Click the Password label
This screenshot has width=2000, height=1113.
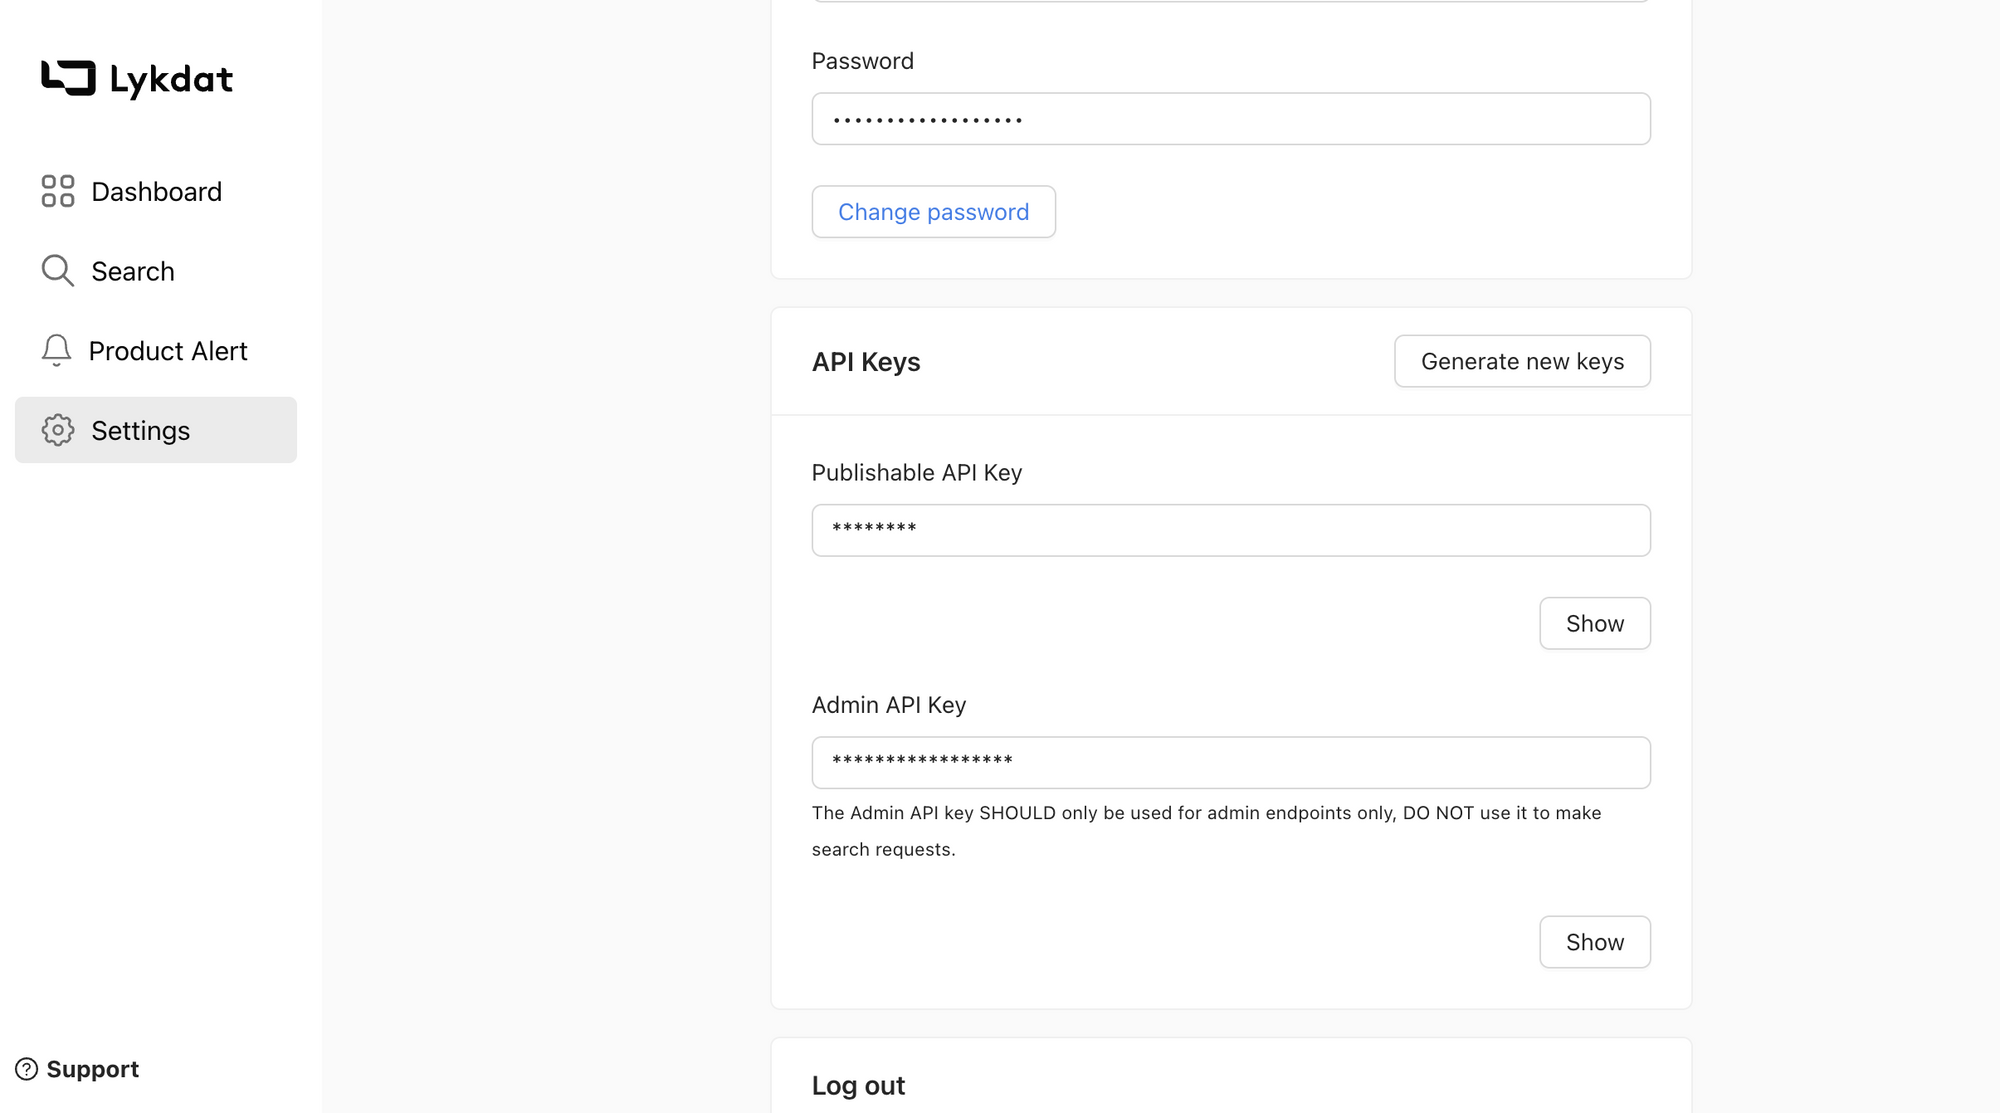(x=863, y=61)
